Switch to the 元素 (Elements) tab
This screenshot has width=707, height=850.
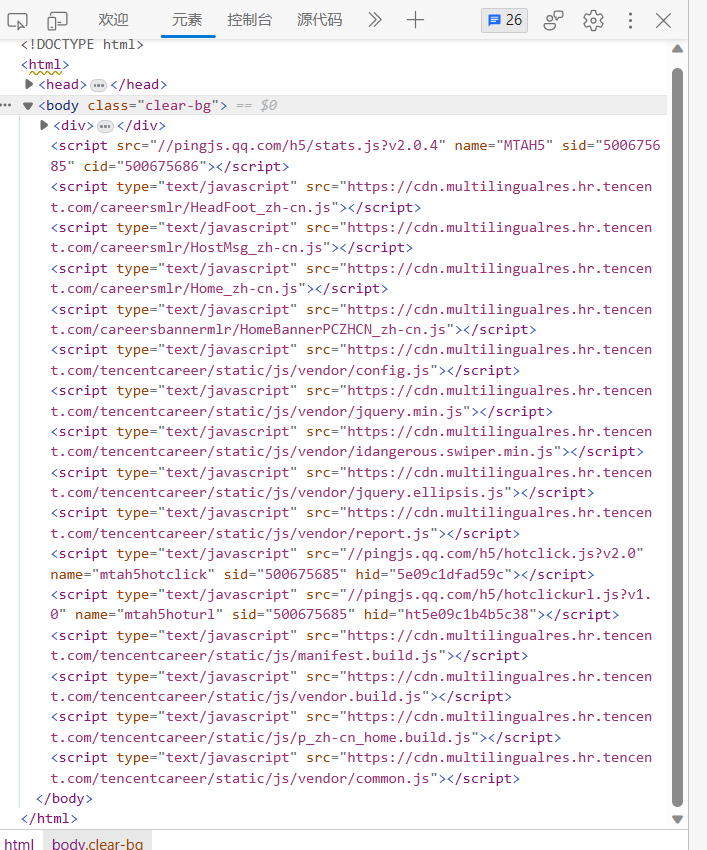(x=187, y=20)
